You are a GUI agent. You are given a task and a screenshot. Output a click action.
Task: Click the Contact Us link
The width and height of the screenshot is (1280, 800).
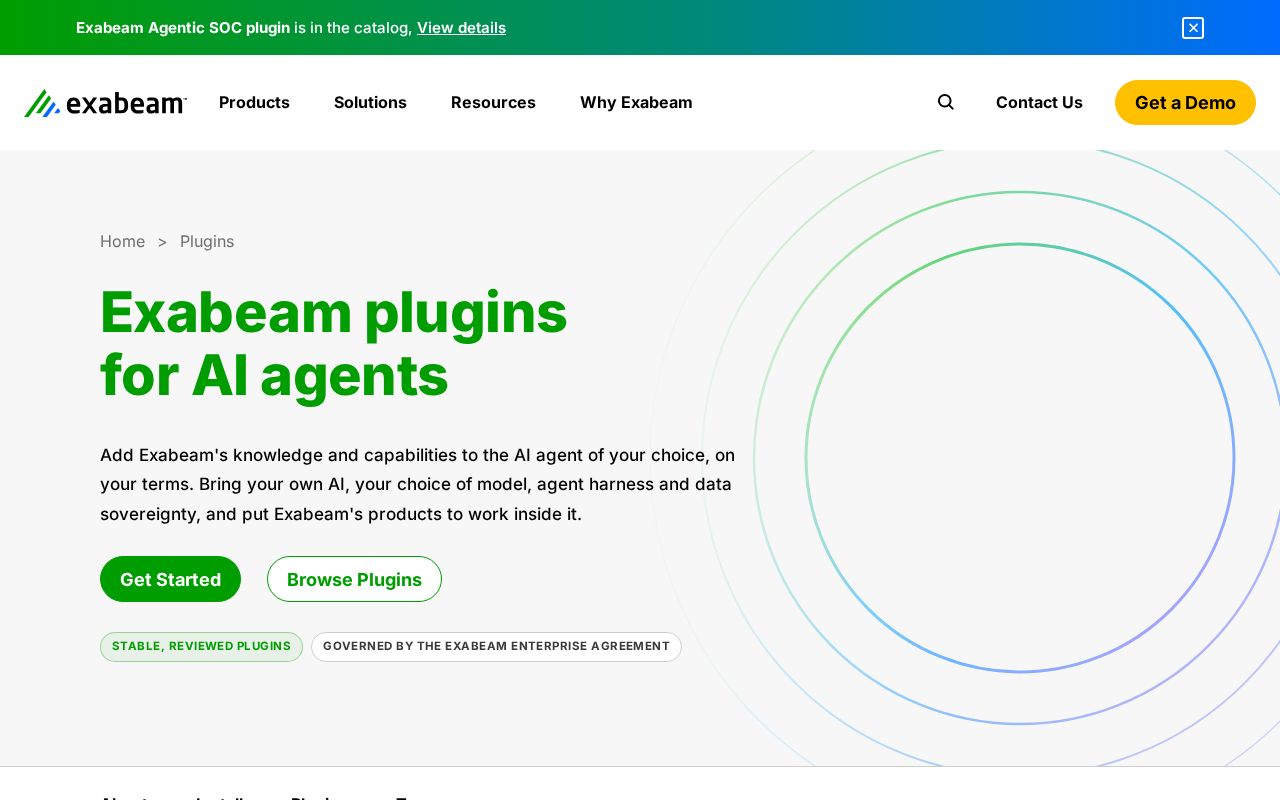1039,102
